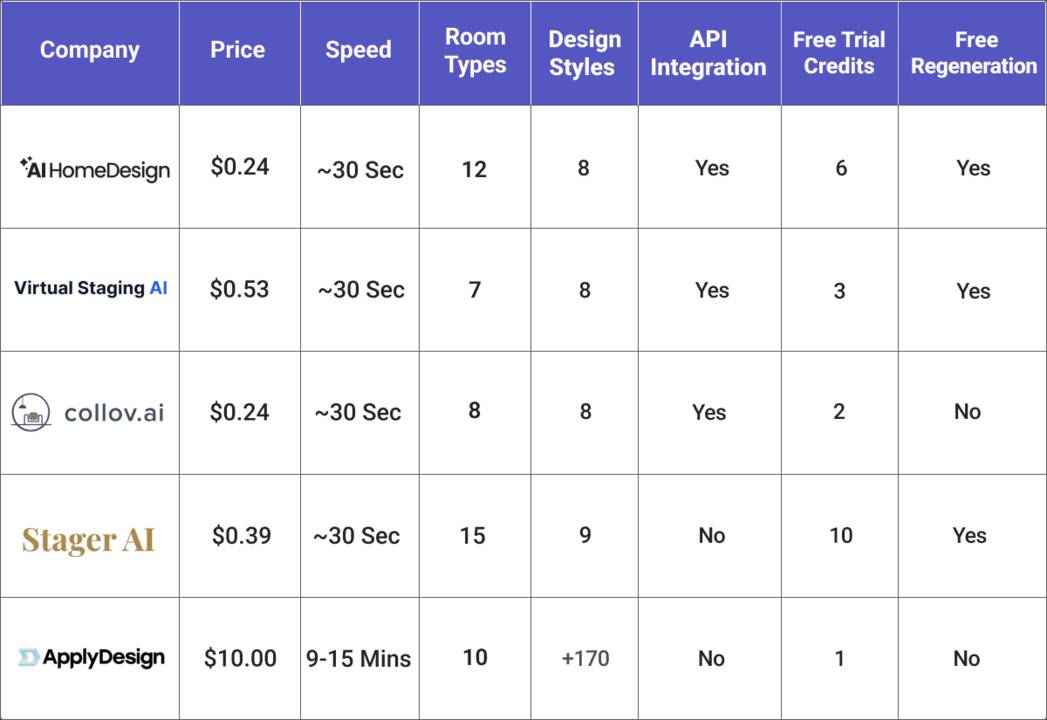Select the Free Trial Credits header
This screenshot has width=1047, height=720.
tap(839, 53)
